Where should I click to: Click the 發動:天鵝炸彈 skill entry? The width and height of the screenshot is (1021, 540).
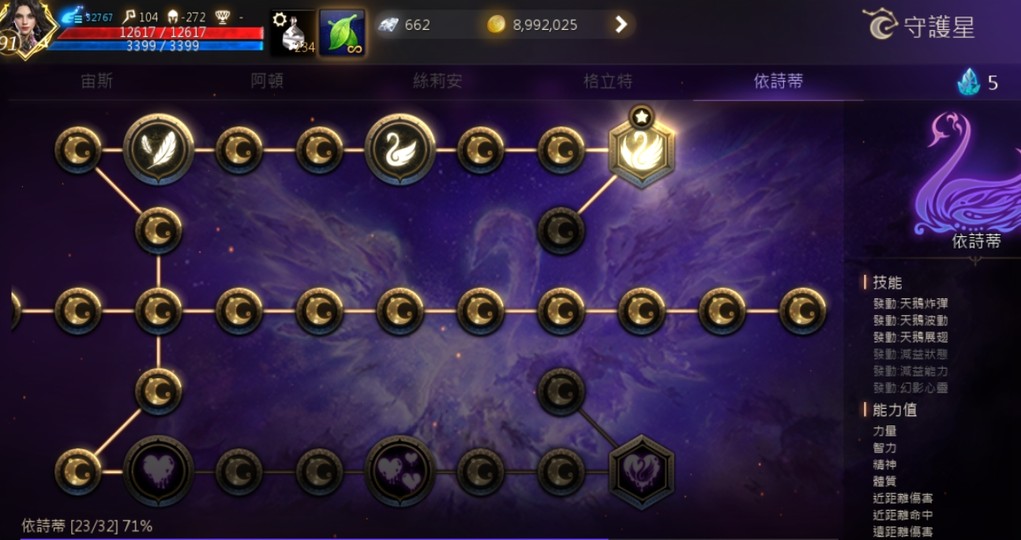(x=910, y=304)
